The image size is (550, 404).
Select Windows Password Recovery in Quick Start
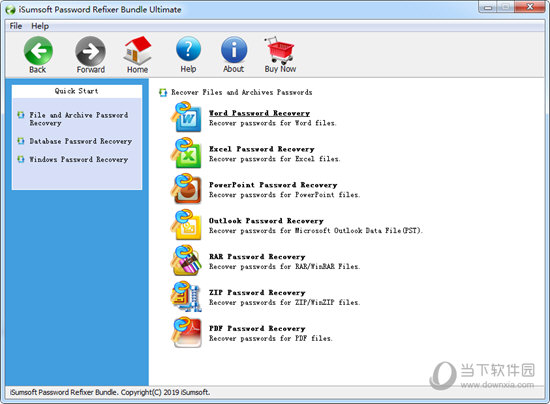pos(79,160)
